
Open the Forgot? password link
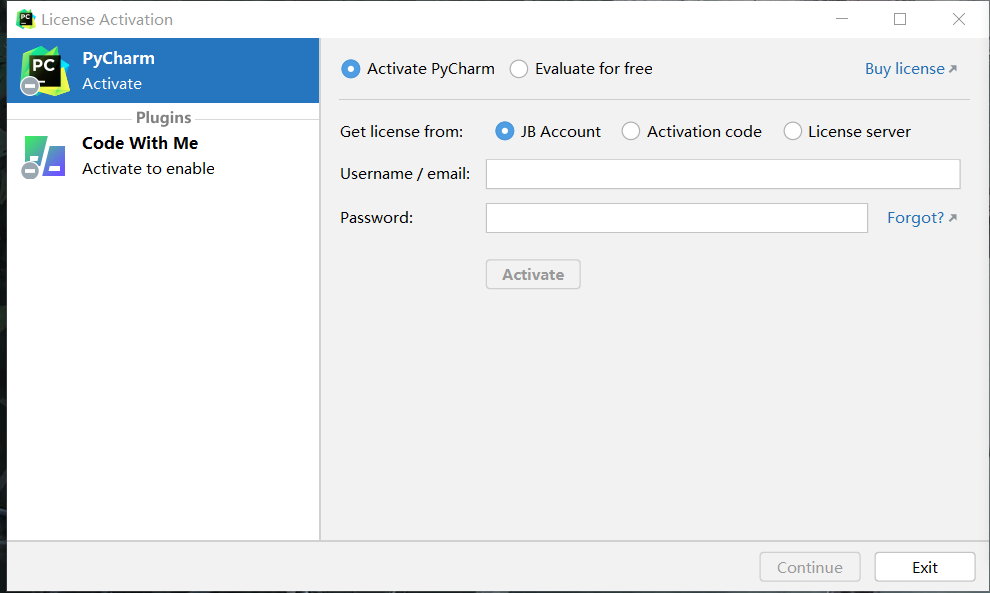(x=922, y=218)
